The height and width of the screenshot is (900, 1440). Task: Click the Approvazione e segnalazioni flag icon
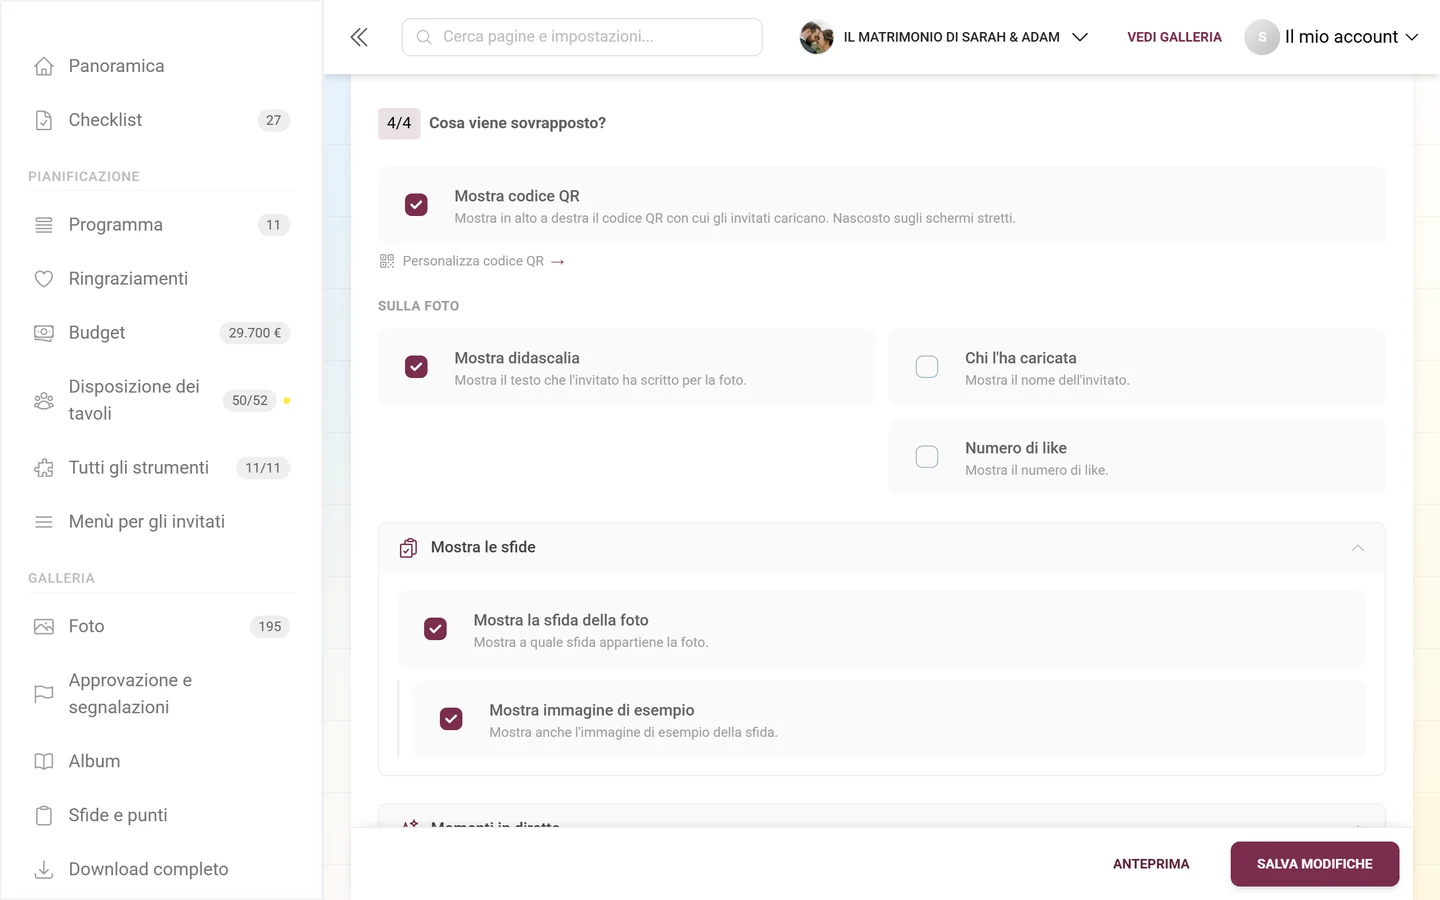point(44,694)
